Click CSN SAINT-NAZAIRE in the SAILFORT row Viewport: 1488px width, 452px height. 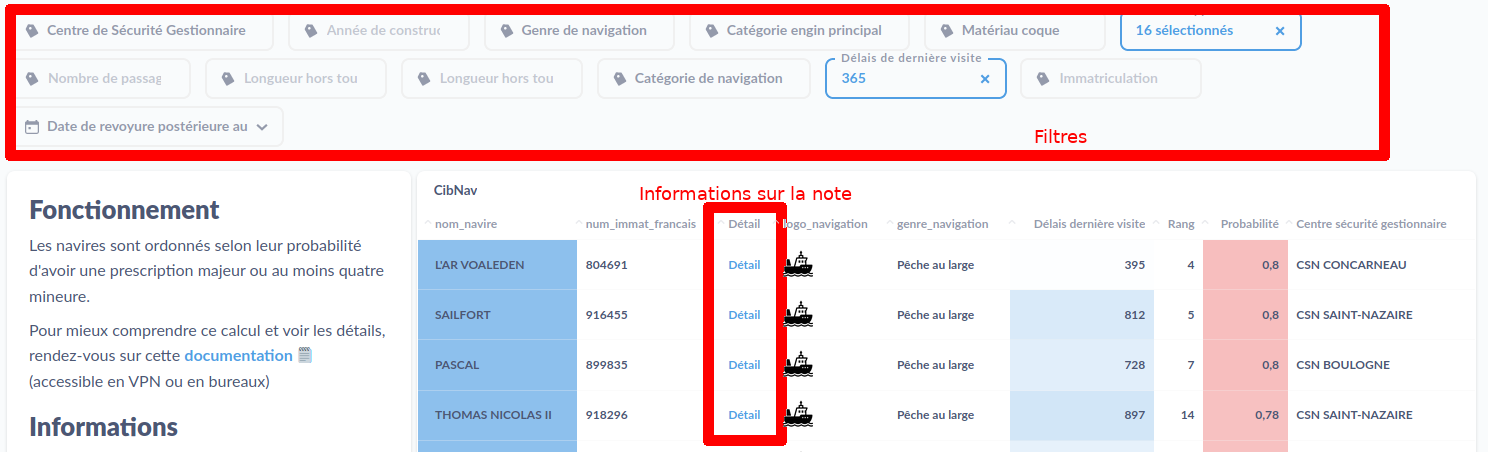[x=1354, y=315]
